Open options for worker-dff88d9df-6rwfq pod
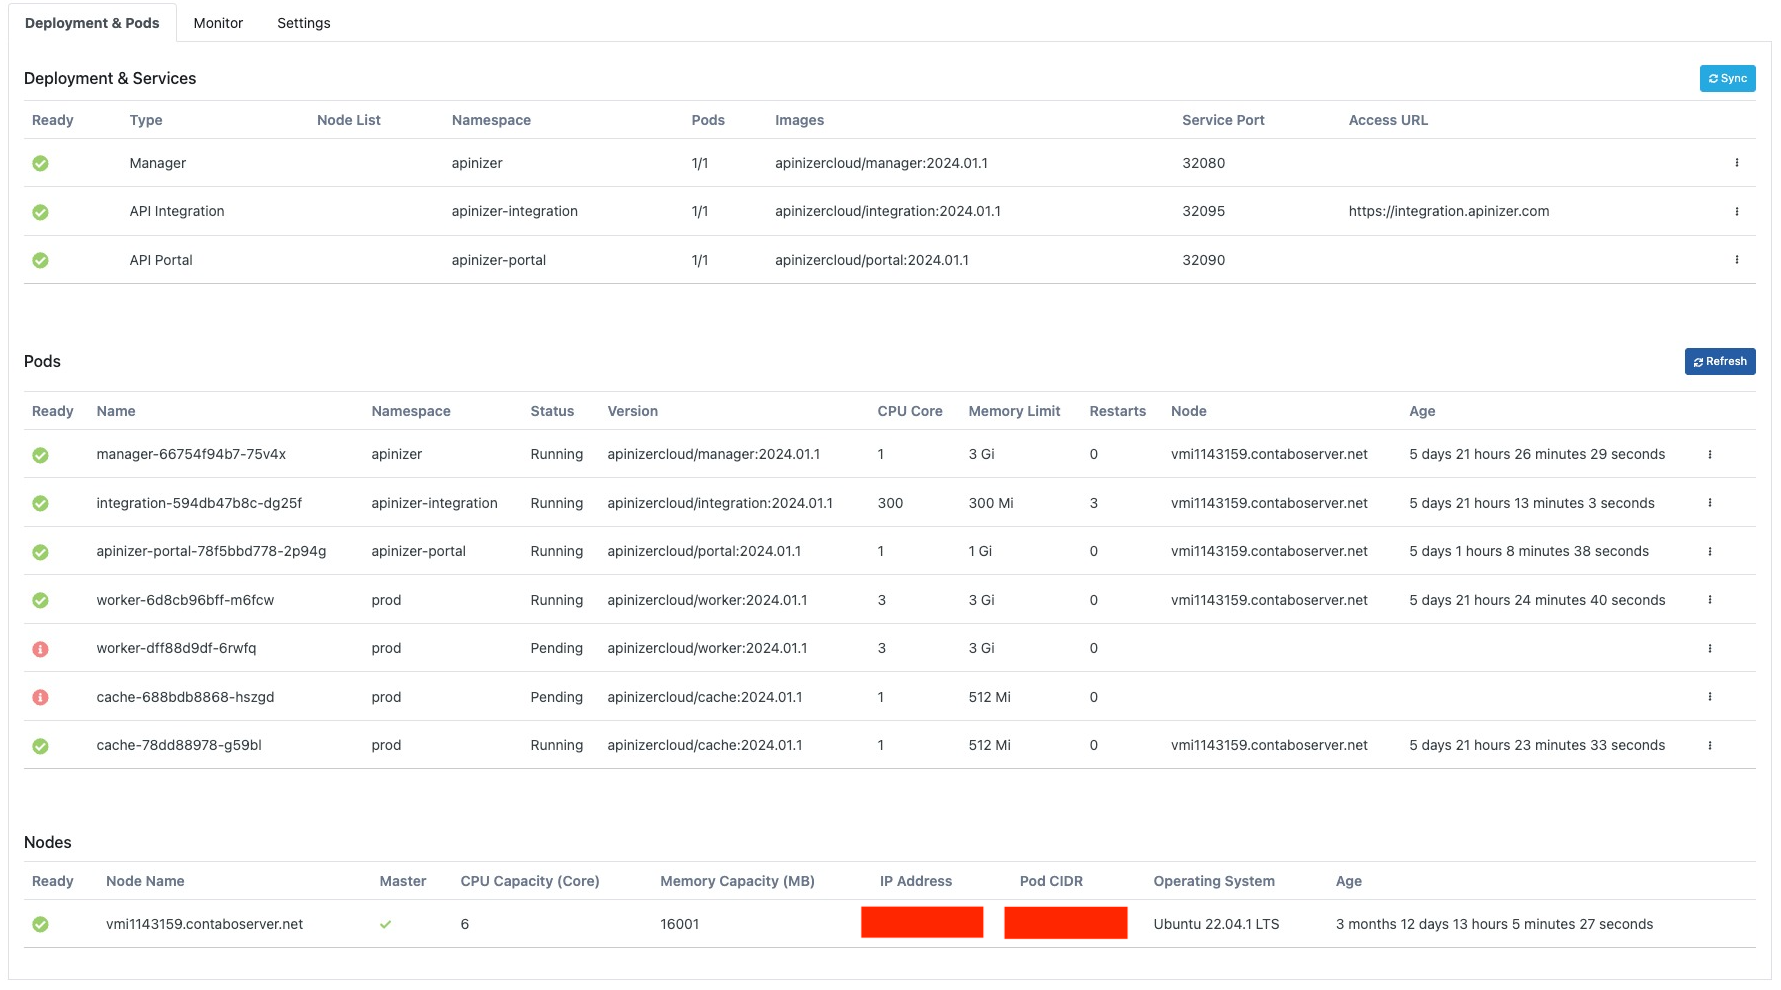Viewport: 1781px width, 990px height. (1709, 649)
